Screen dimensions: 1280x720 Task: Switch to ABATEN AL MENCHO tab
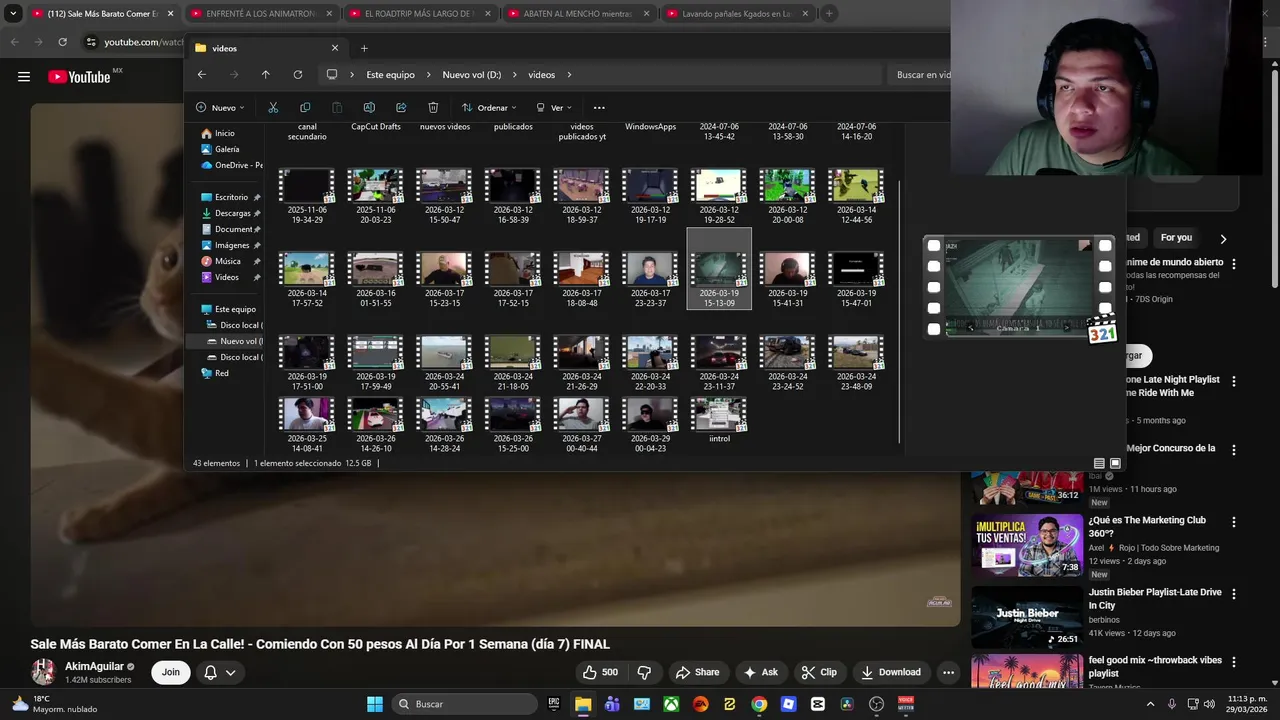tap(577, 14)
